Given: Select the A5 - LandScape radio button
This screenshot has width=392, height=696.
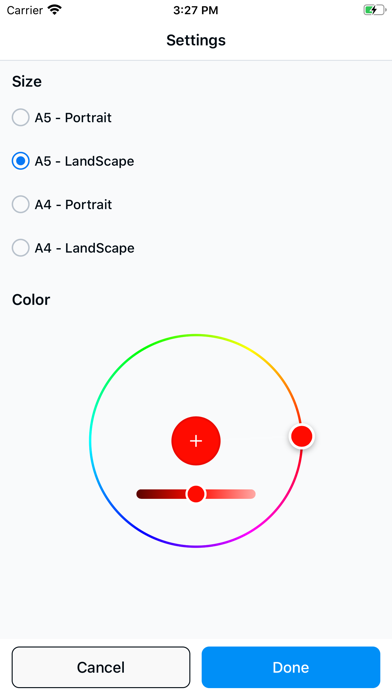Looking at the screenshot, I should (20, 161).
